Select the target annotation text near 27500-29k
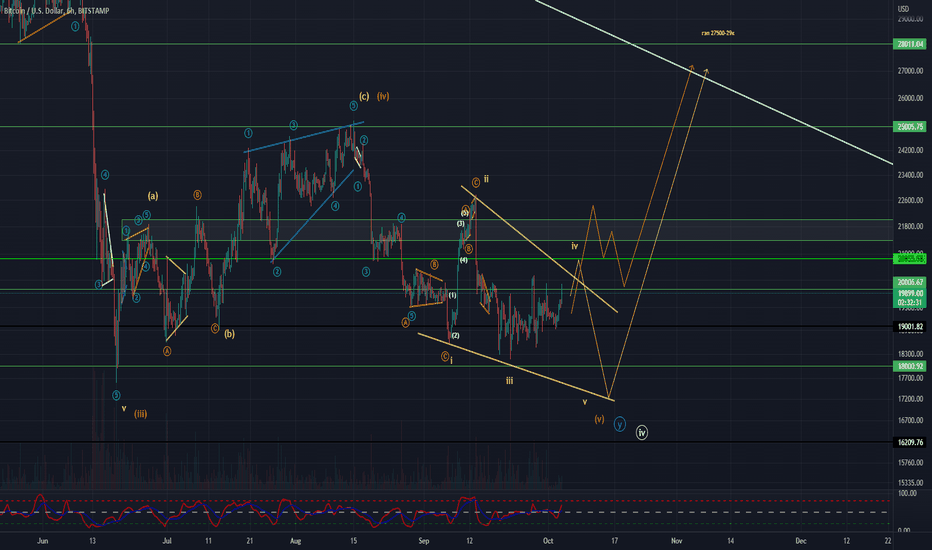The height and width of the screenshot is (550, 932). pos(718,33)
